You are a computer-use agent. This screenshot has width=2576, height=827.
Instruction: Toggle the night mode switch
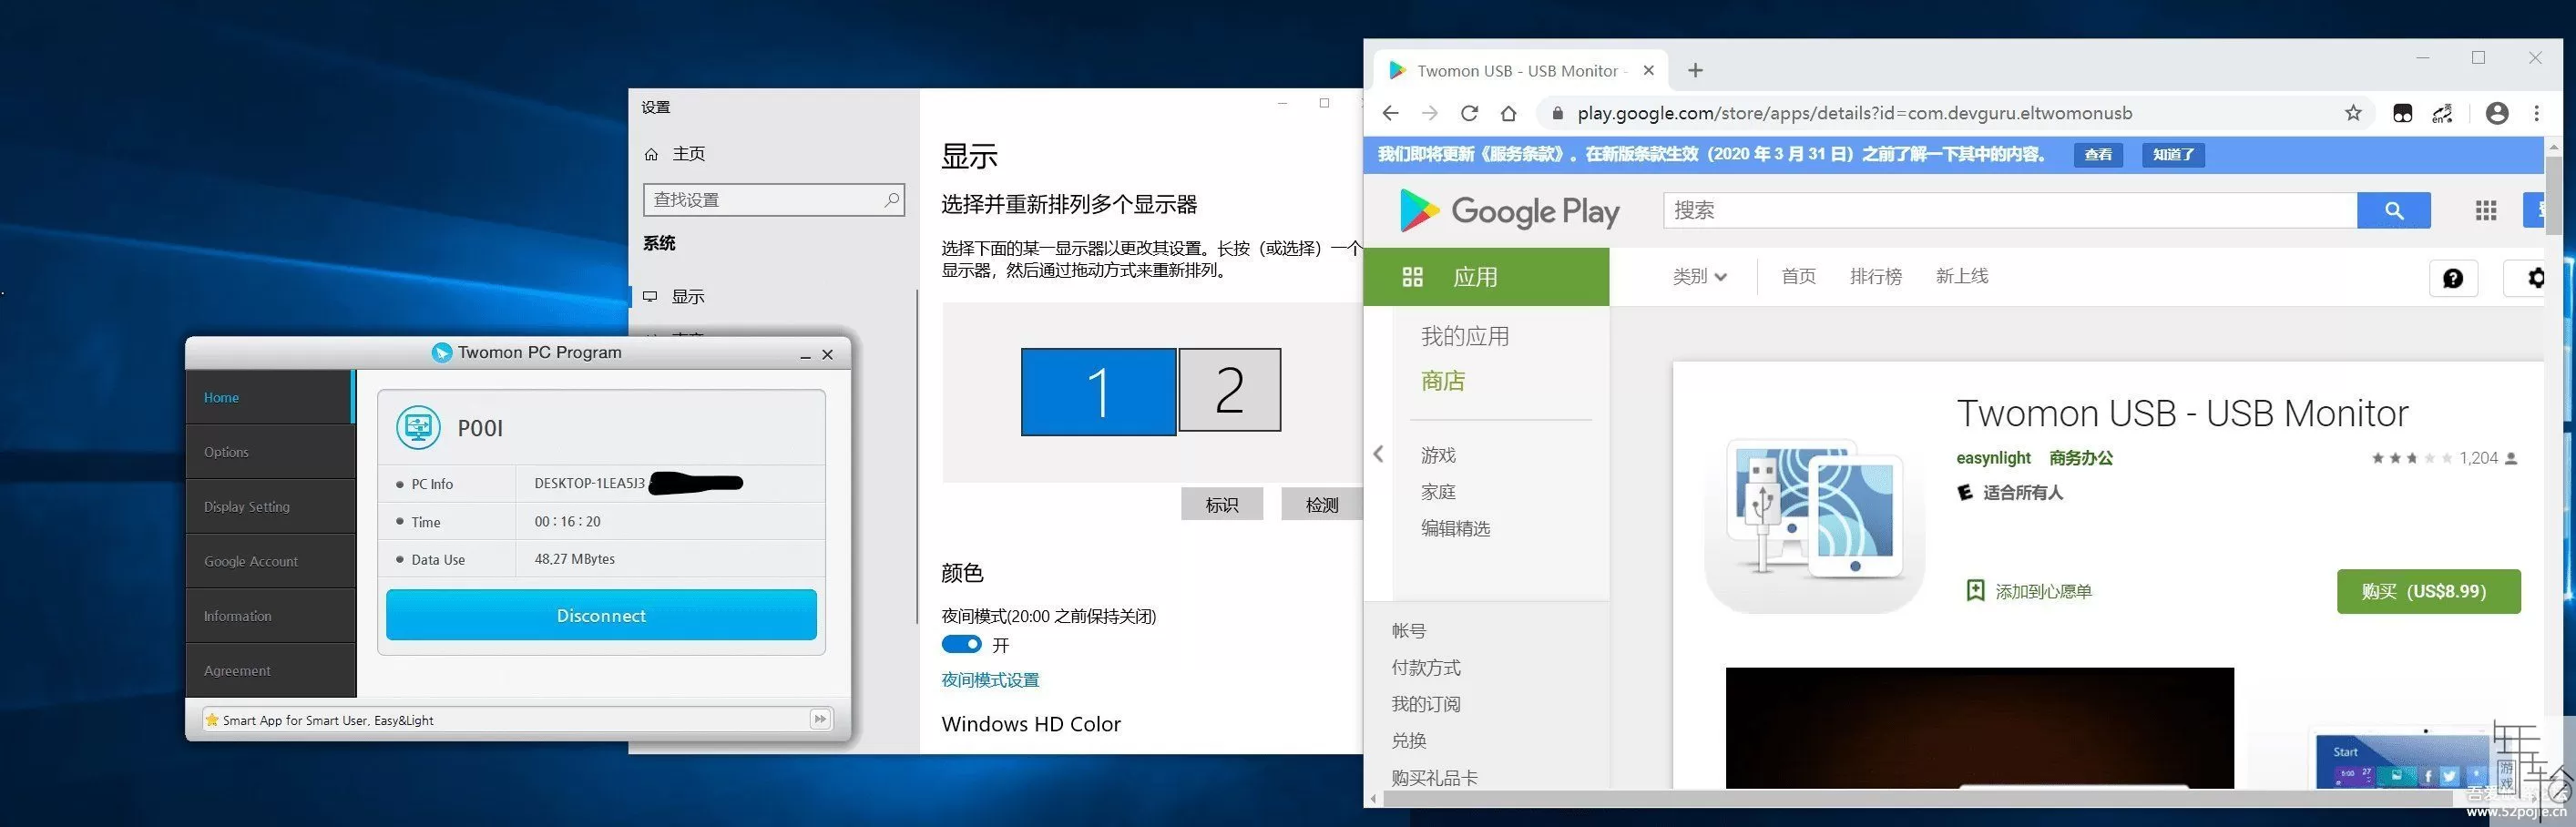coord(961,644)
